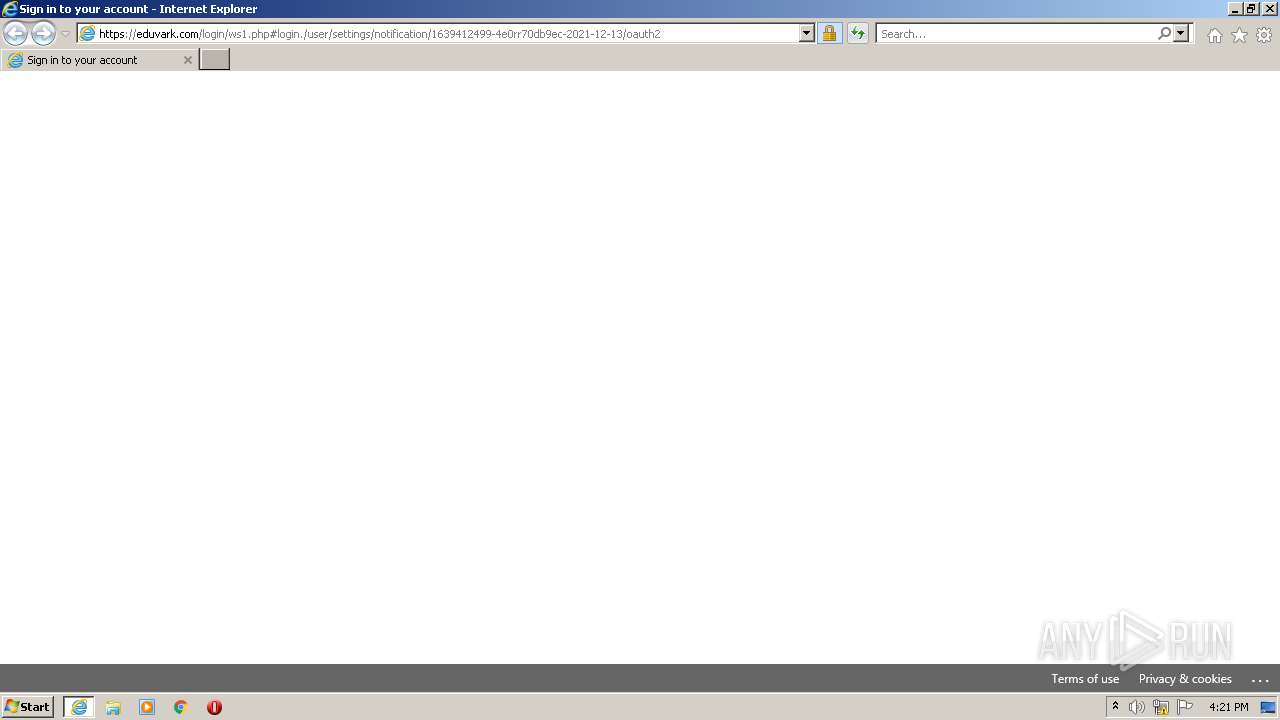This screenshot has height=720, width=1280.
Task: Open the Terms of use link
Action: coord(1085,679)
